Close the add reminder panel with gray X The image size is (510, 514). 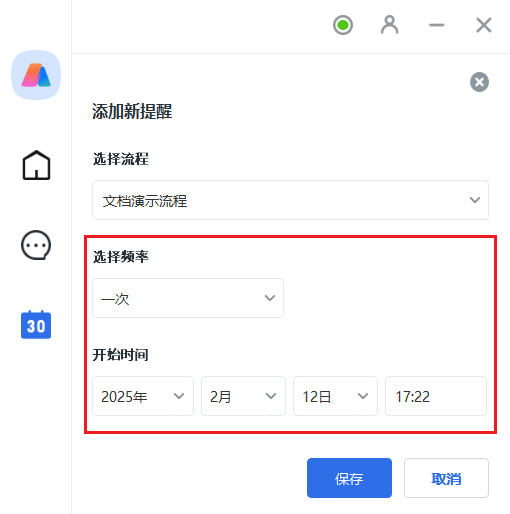click(479, 82)
